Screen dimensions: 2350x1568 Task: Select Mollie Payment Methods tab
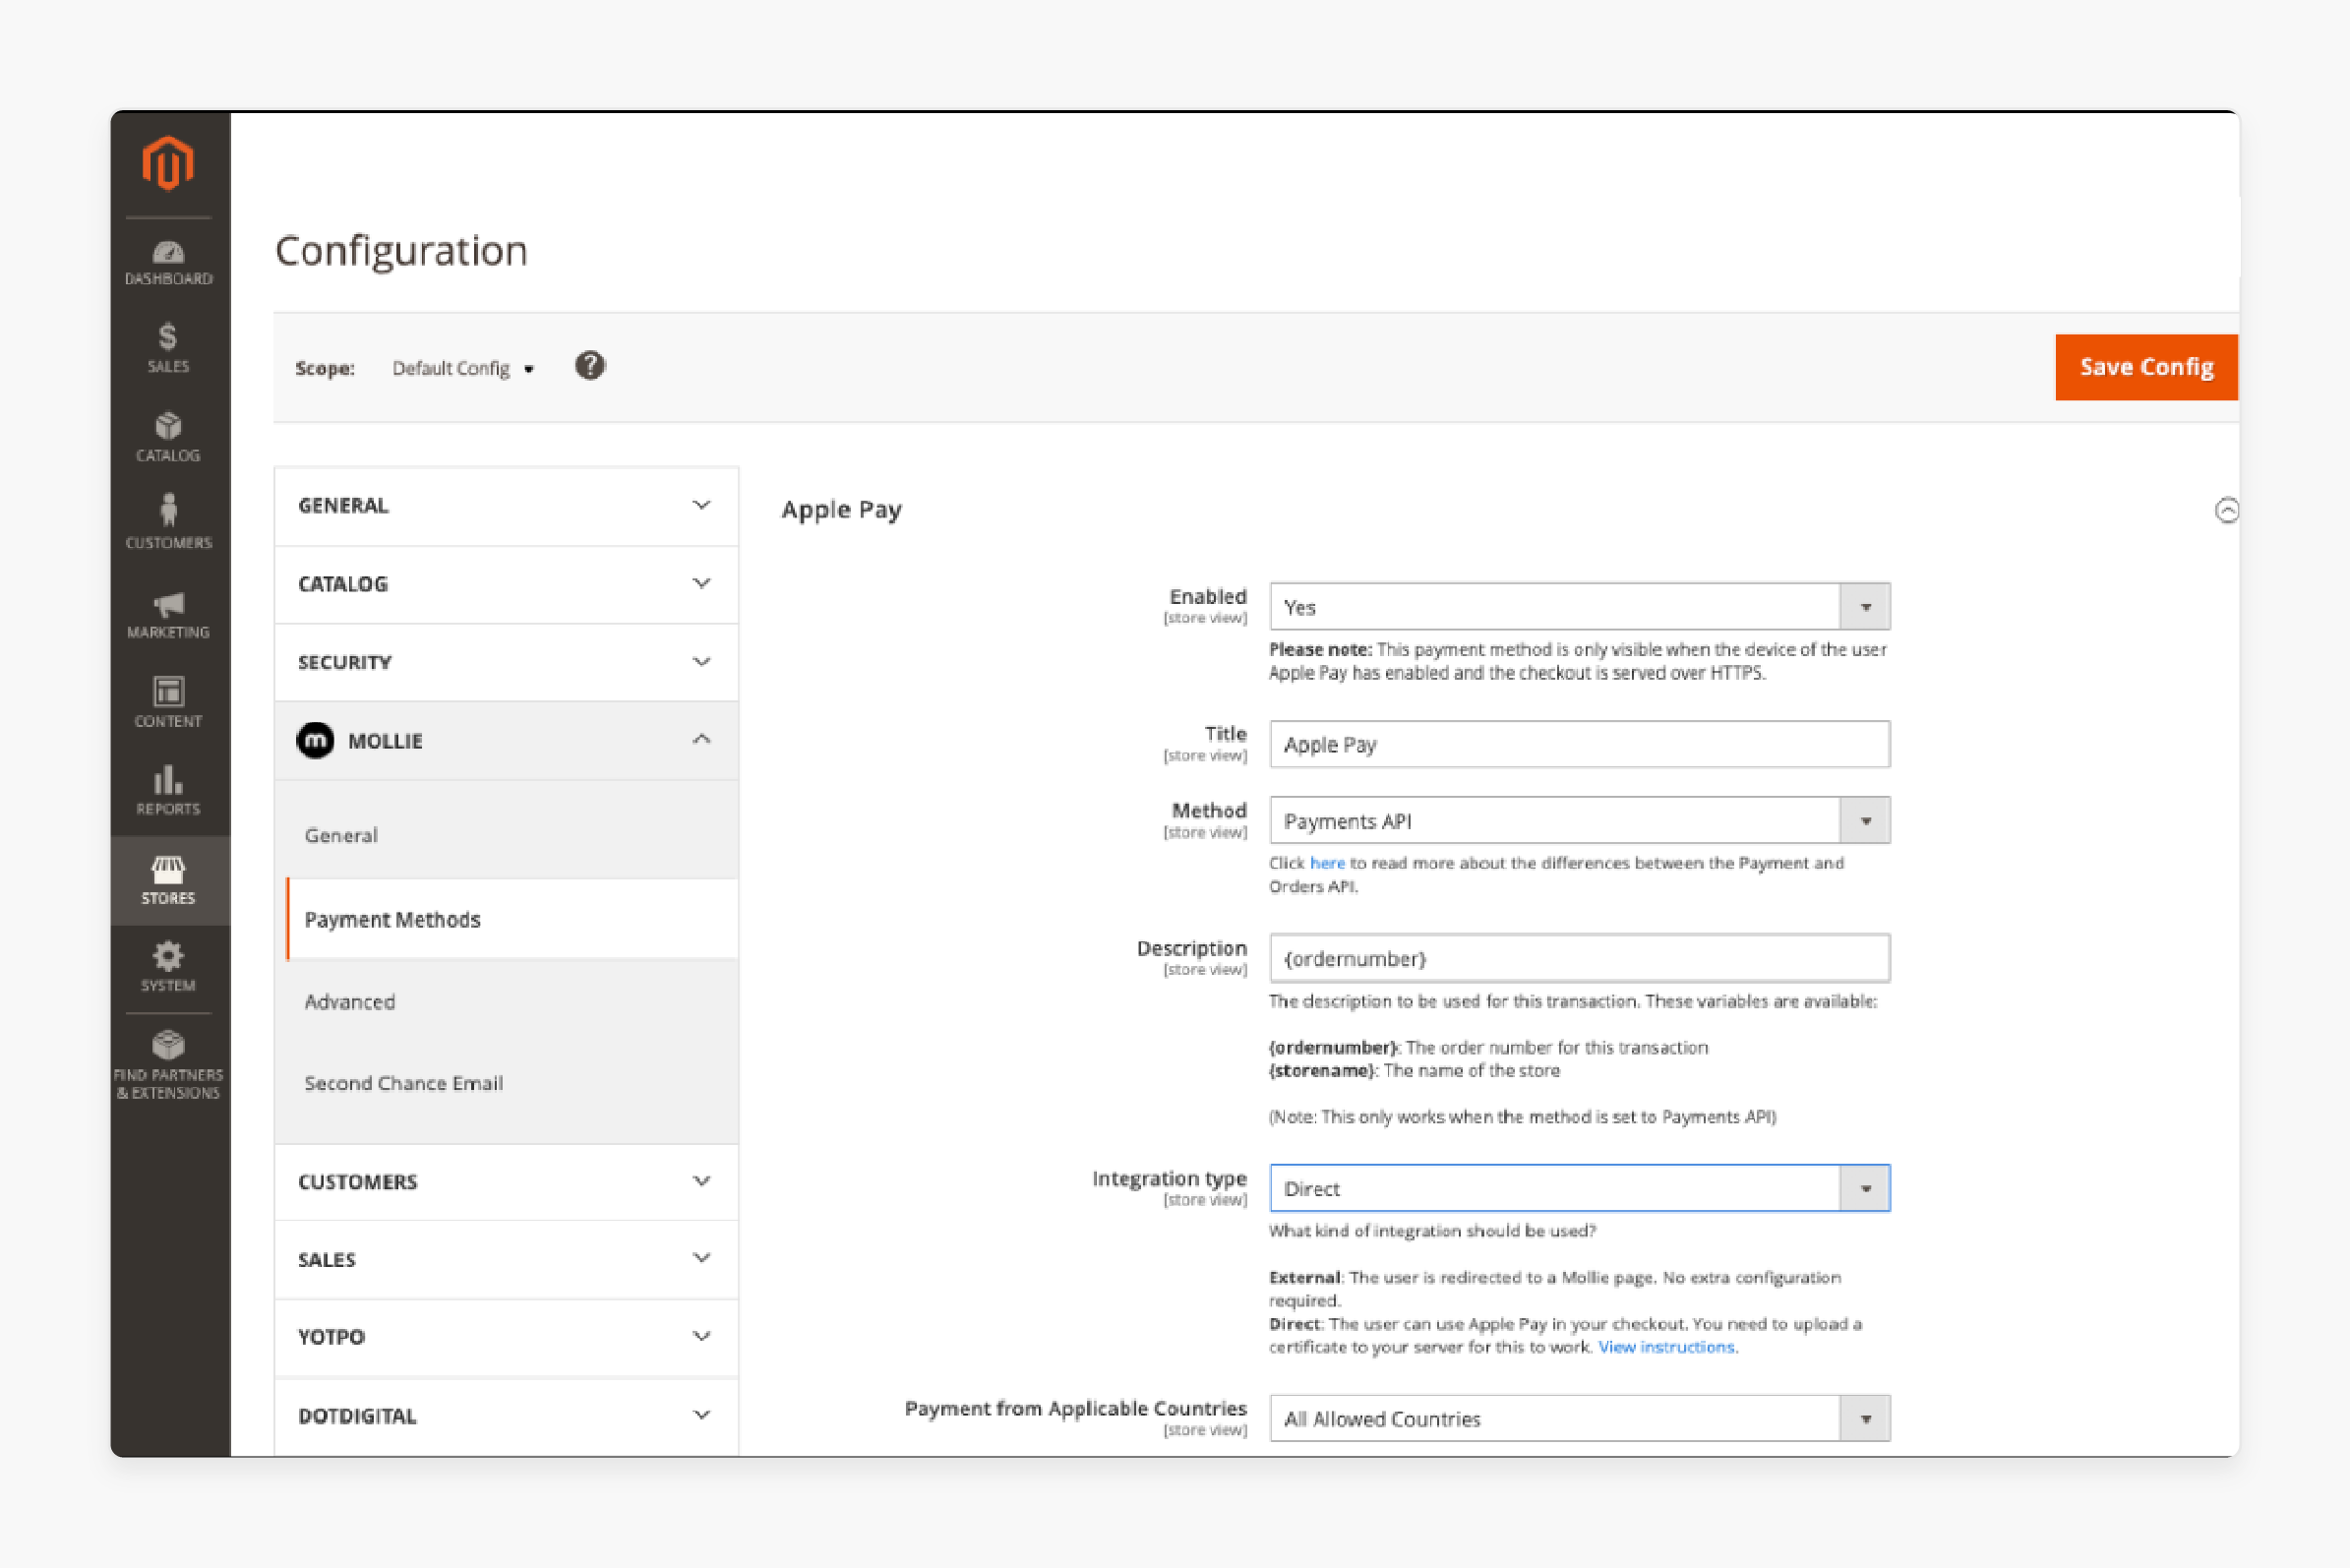(512, 920)
